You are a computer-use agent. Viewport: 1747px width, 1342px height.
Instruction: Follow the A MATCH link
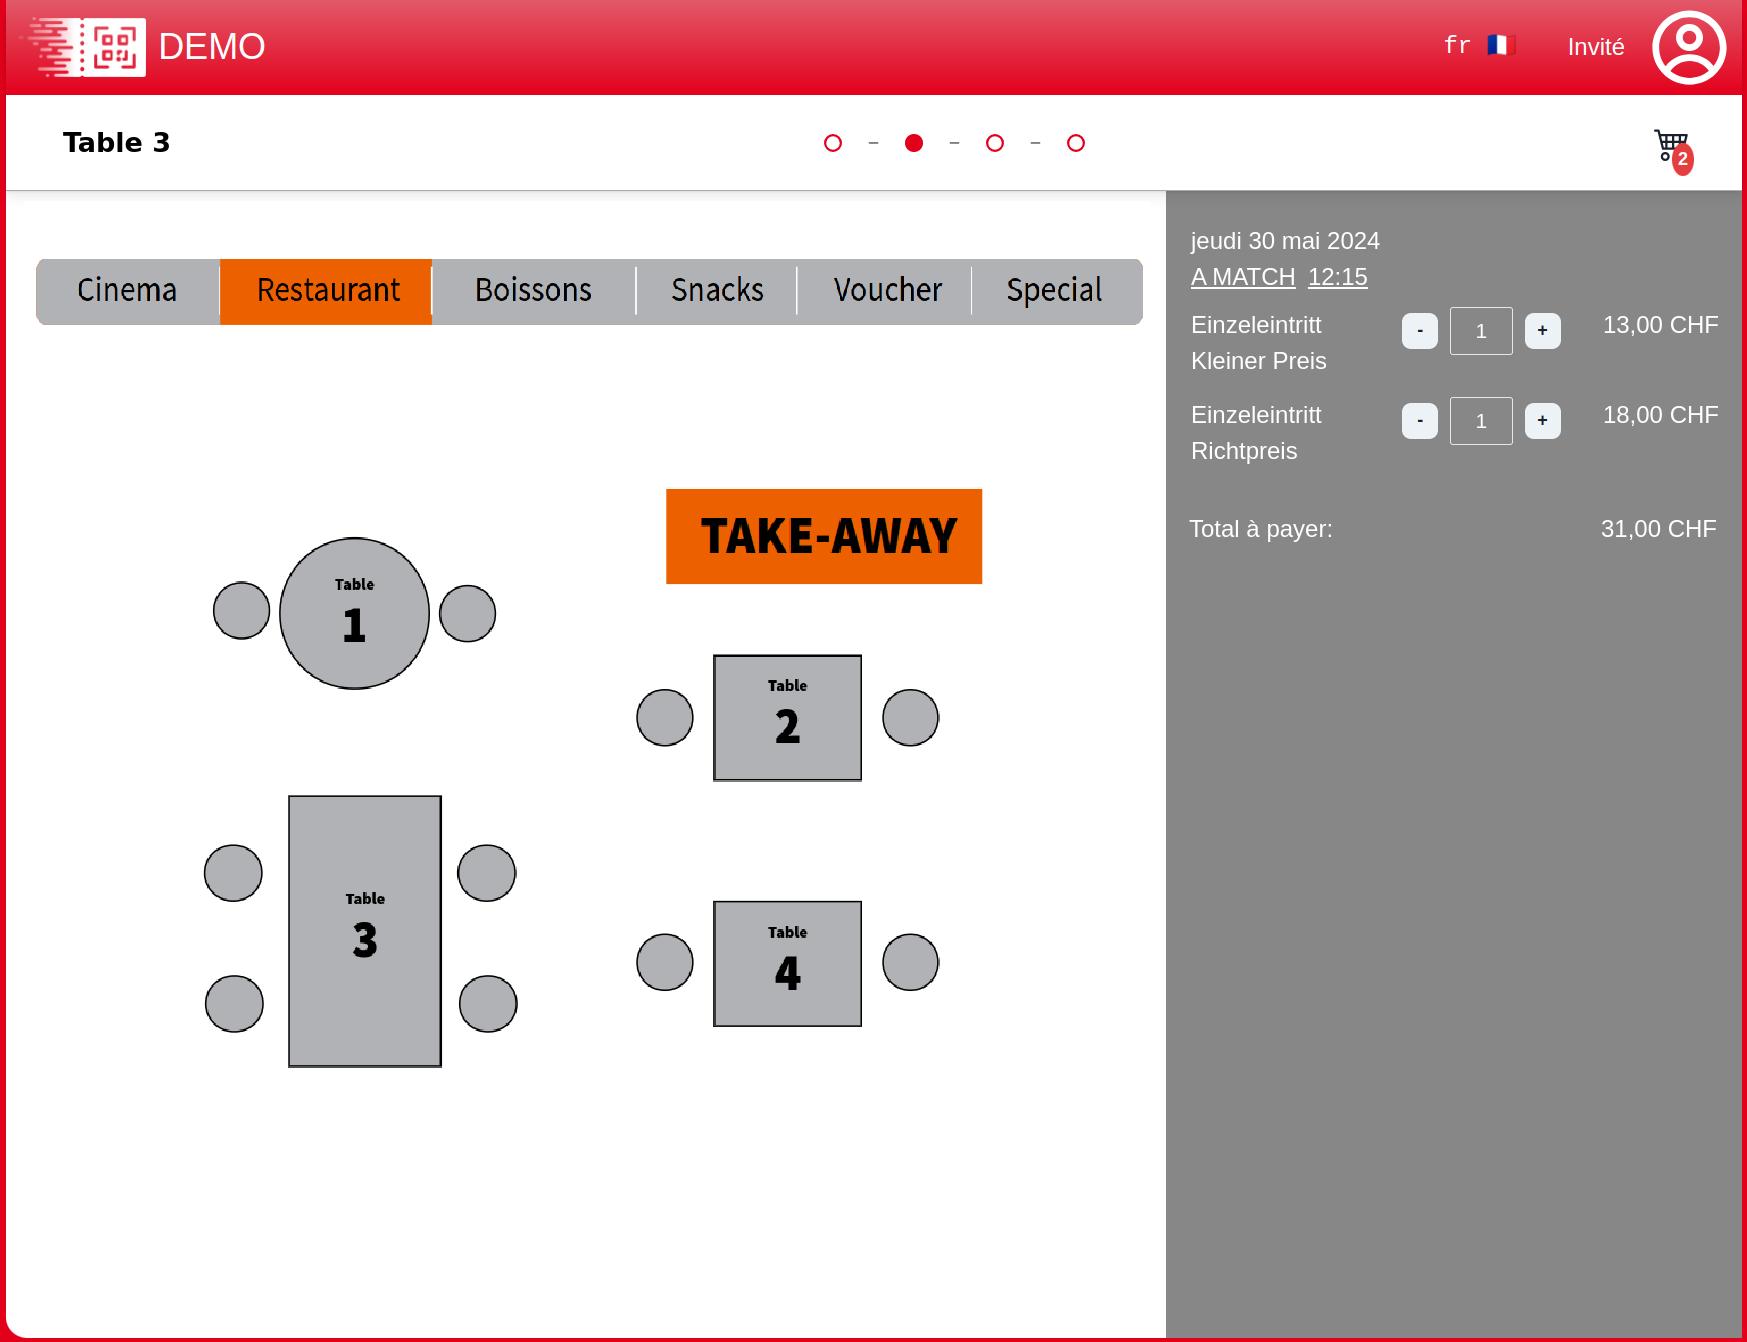pos(1242,277)
